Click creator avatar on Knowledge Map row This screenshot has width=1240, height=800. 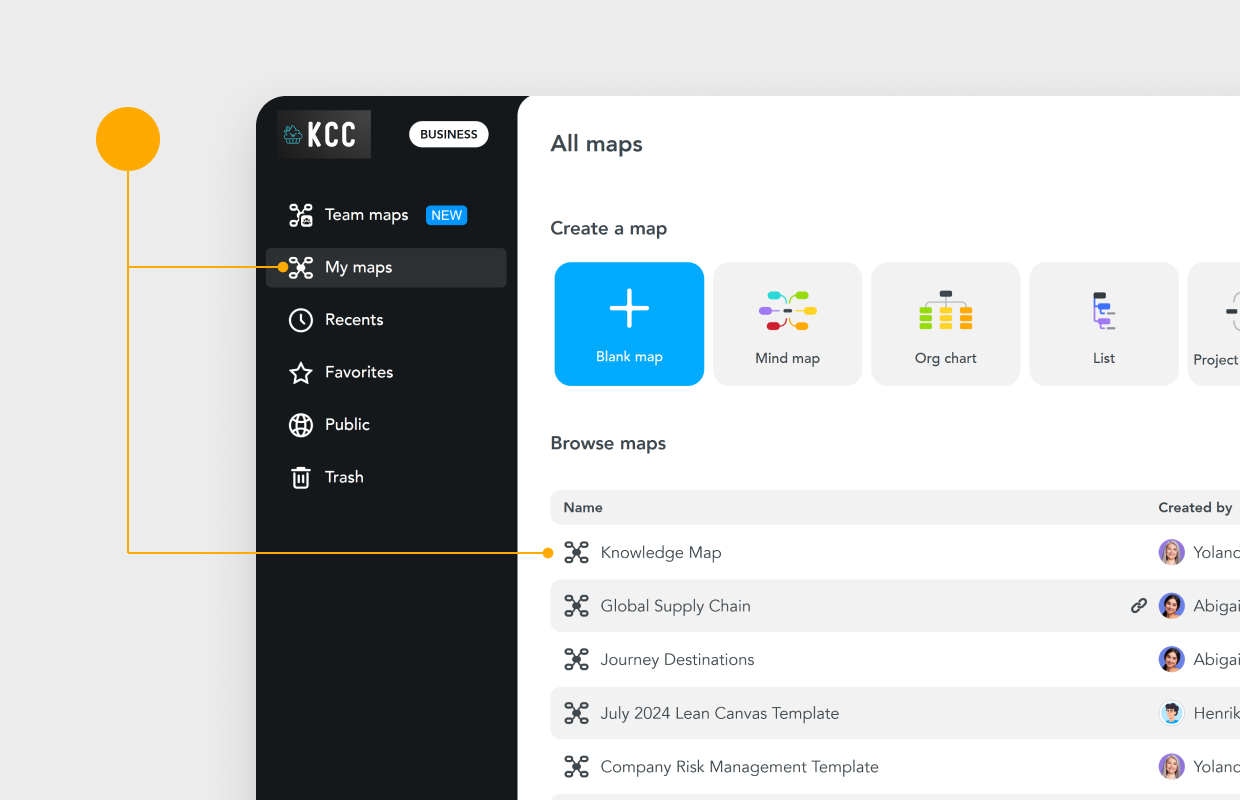point(1171,552)
